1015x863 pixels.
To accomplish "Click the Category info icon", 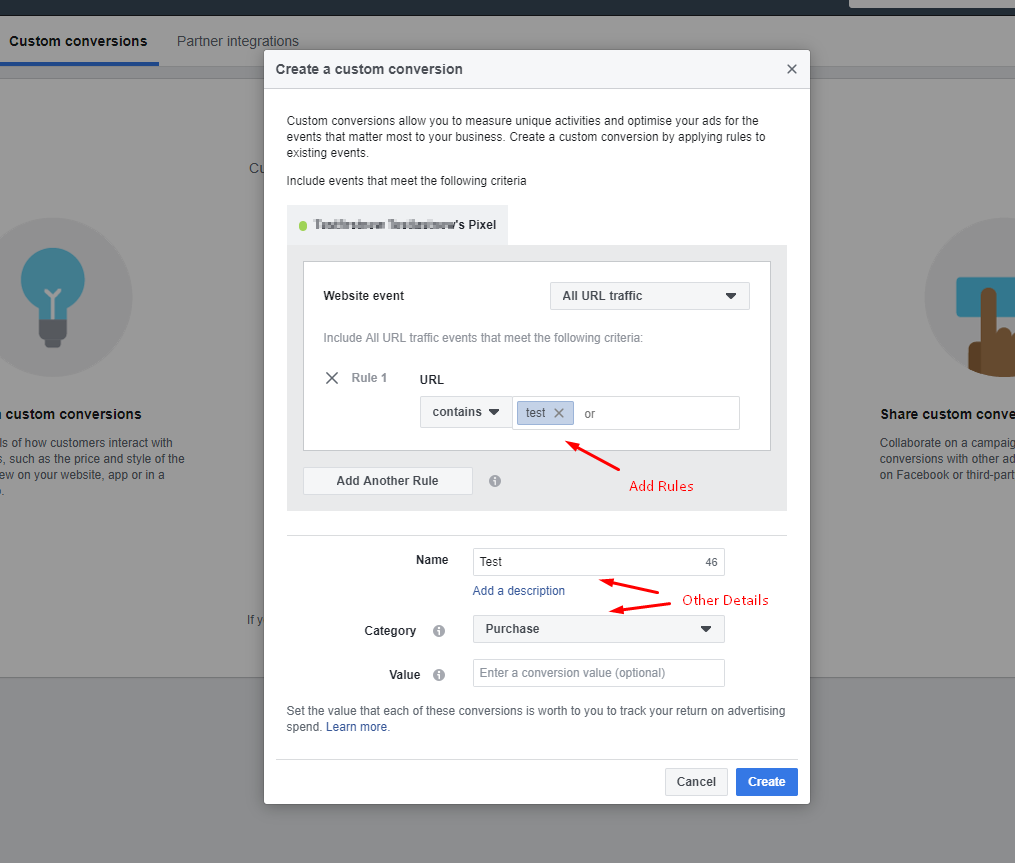I will click(438, 631).
